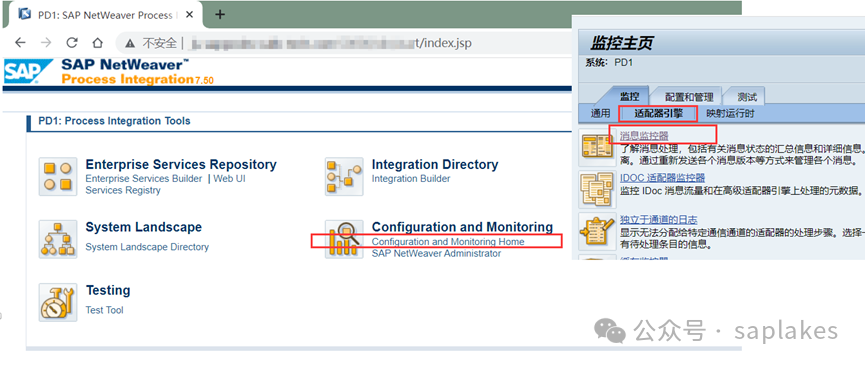Click the Configuration and Monitoring chart icon
Image resolution: width=865 pixels, height=365 pixels.
point(344,239)
